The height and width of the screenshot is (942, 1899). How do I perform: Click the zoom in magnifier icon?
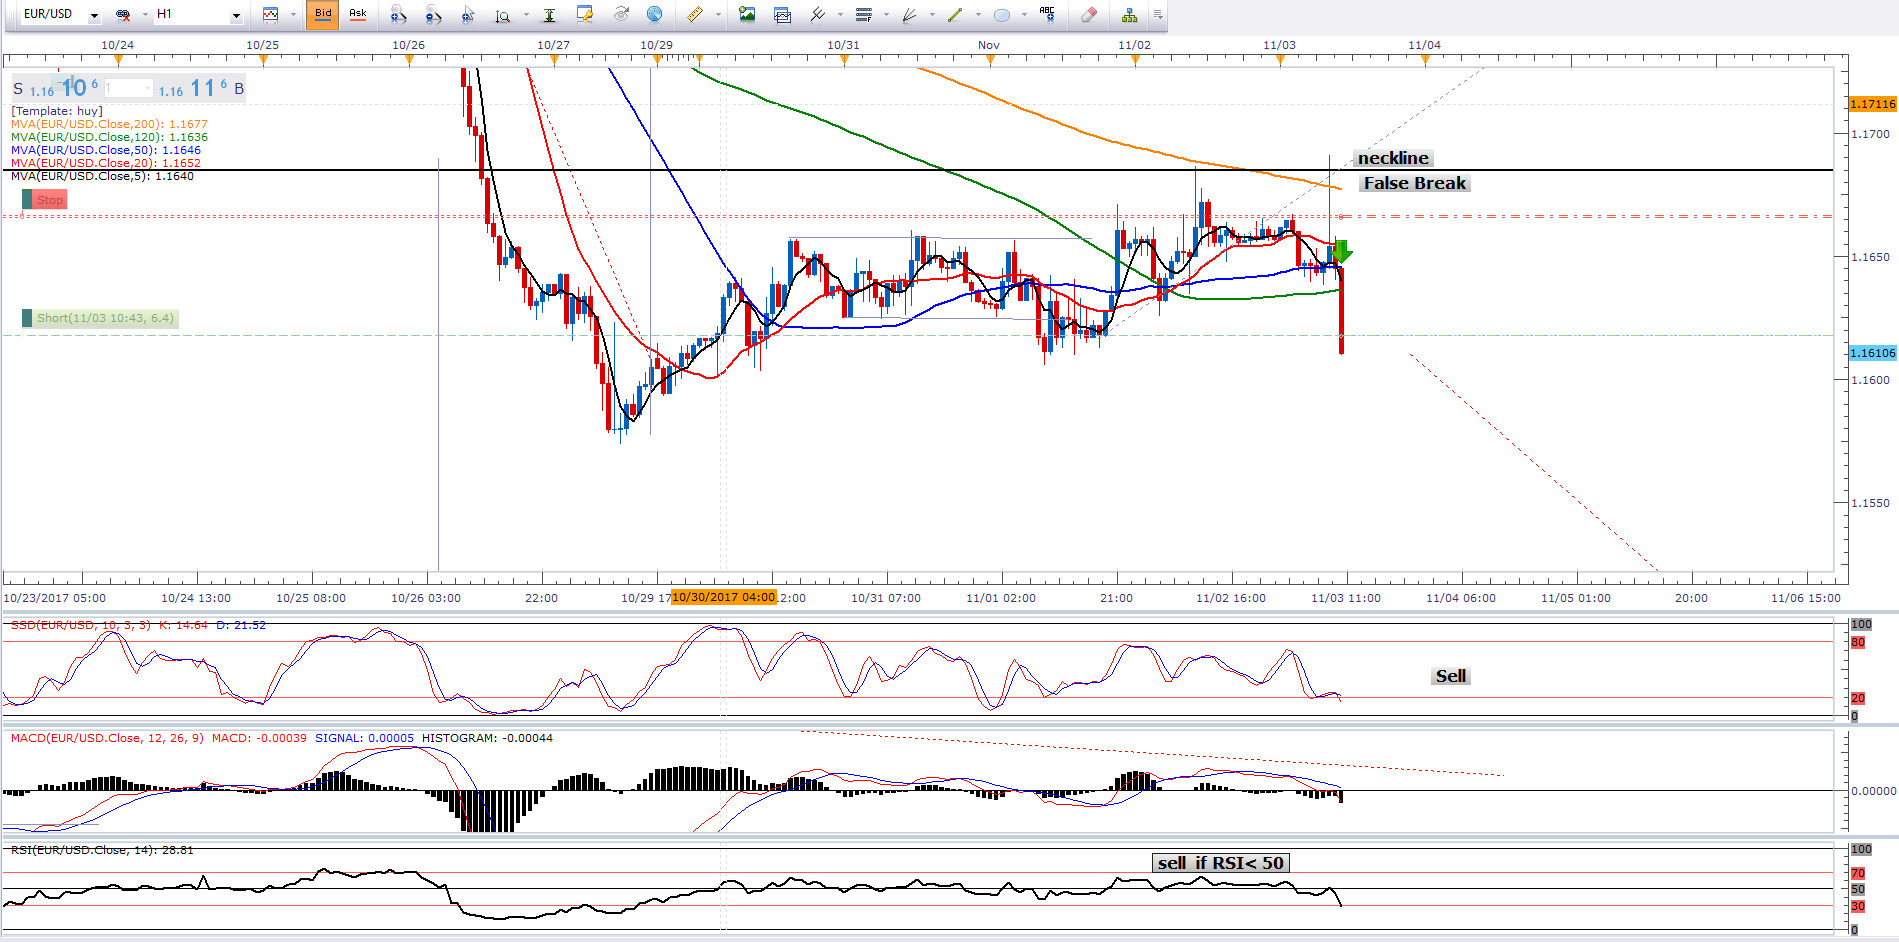click(x=398, y=15)
